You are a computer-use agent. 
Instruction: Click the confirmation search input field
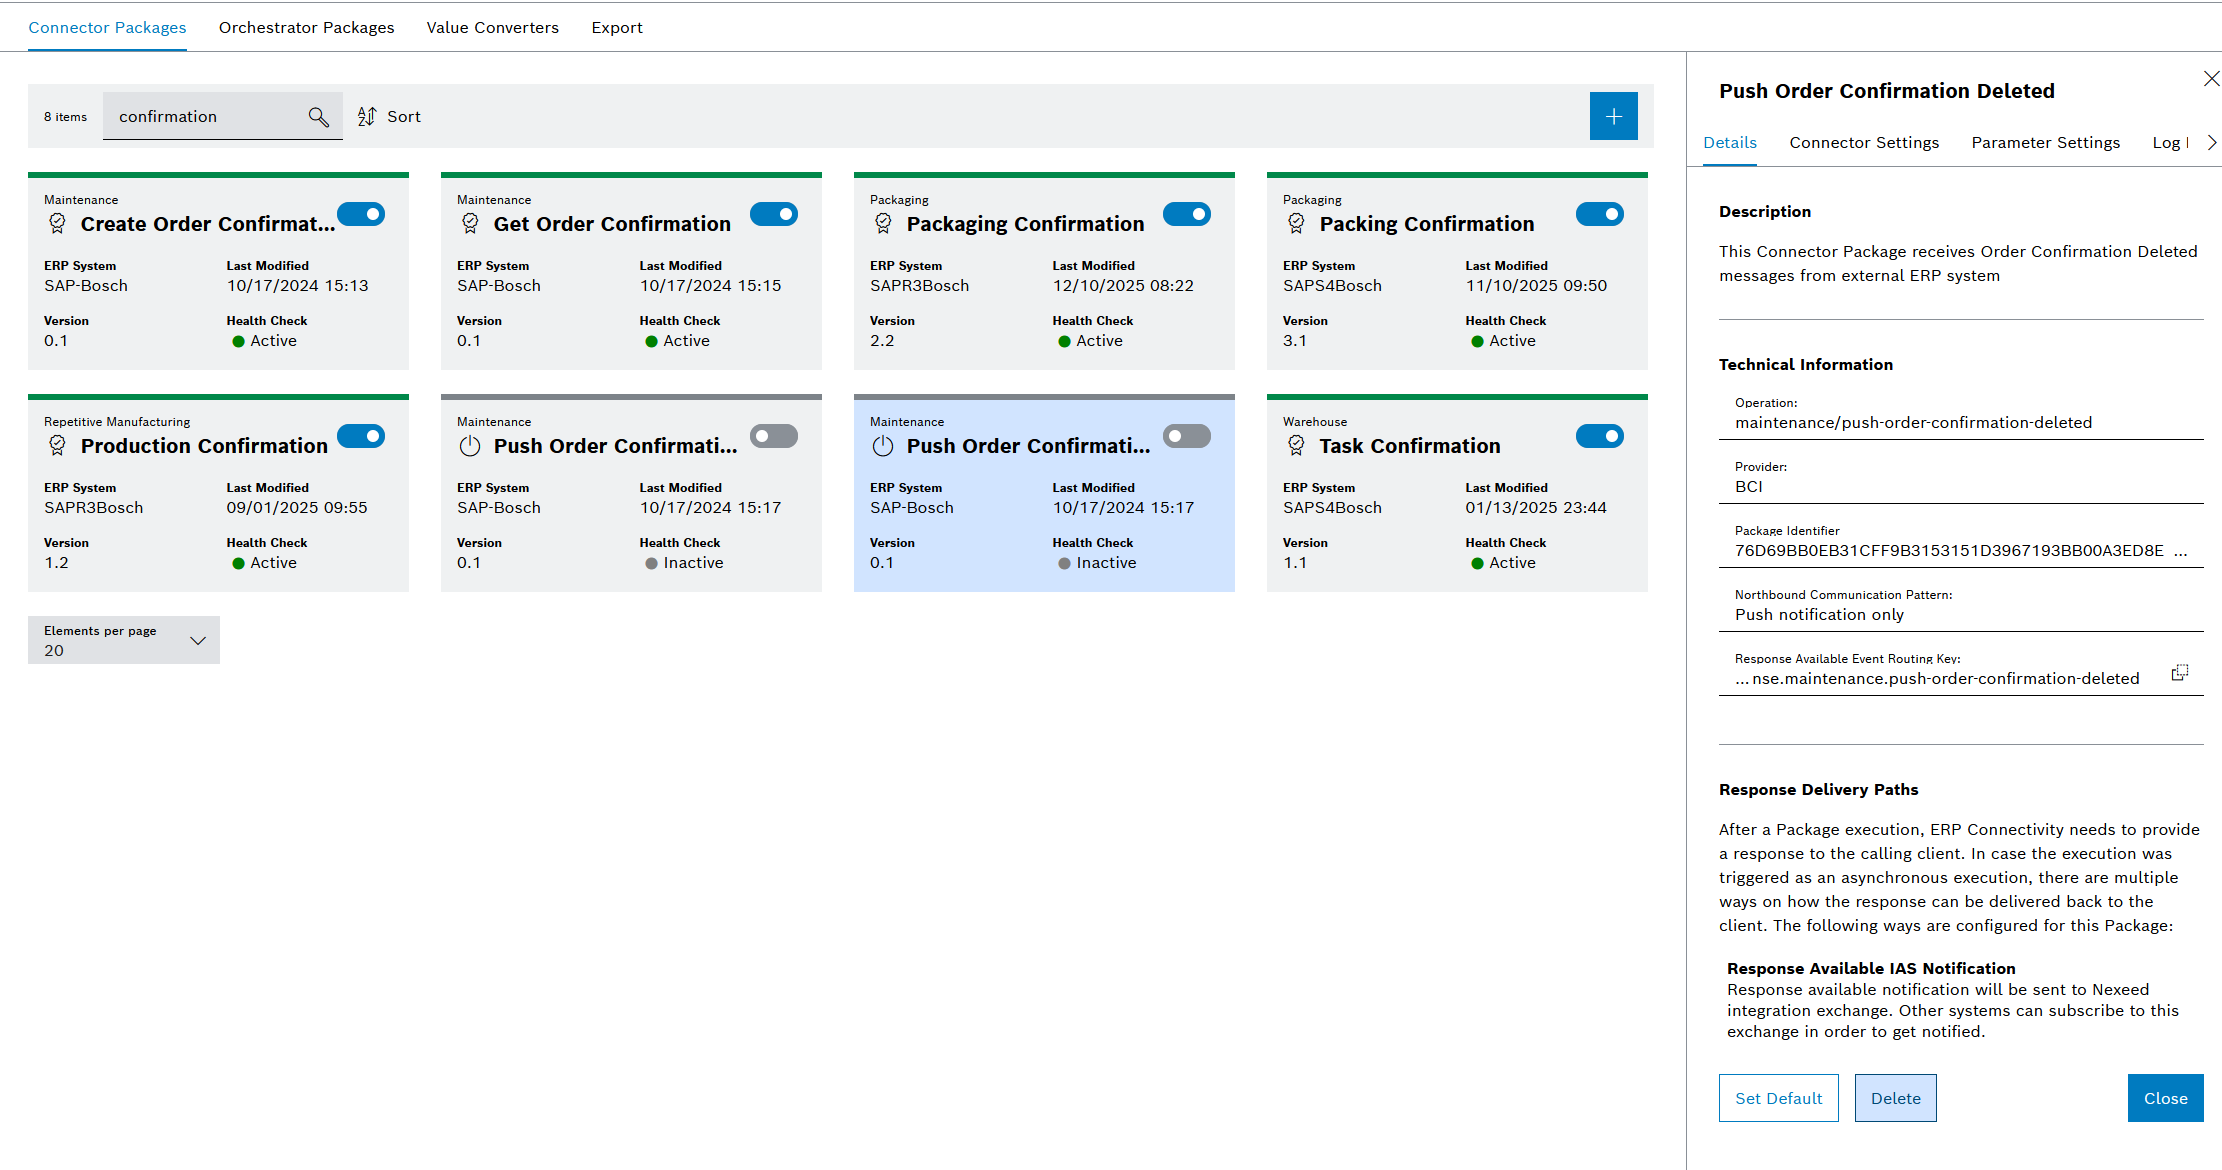205,117
